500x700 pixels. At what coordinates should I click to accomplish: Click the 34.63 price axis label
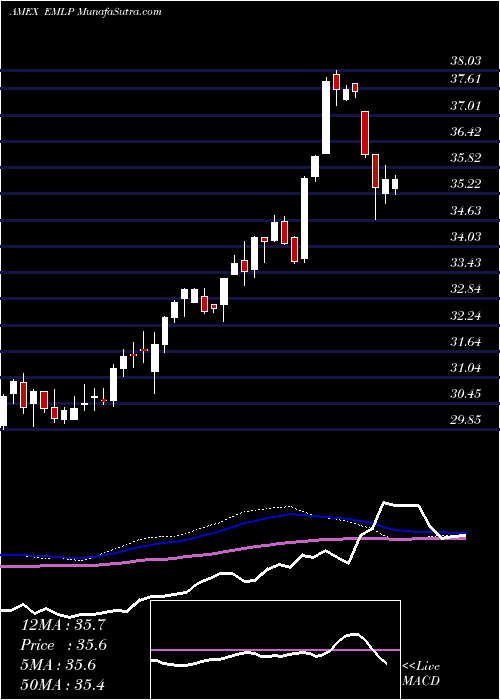pos(465,211)
